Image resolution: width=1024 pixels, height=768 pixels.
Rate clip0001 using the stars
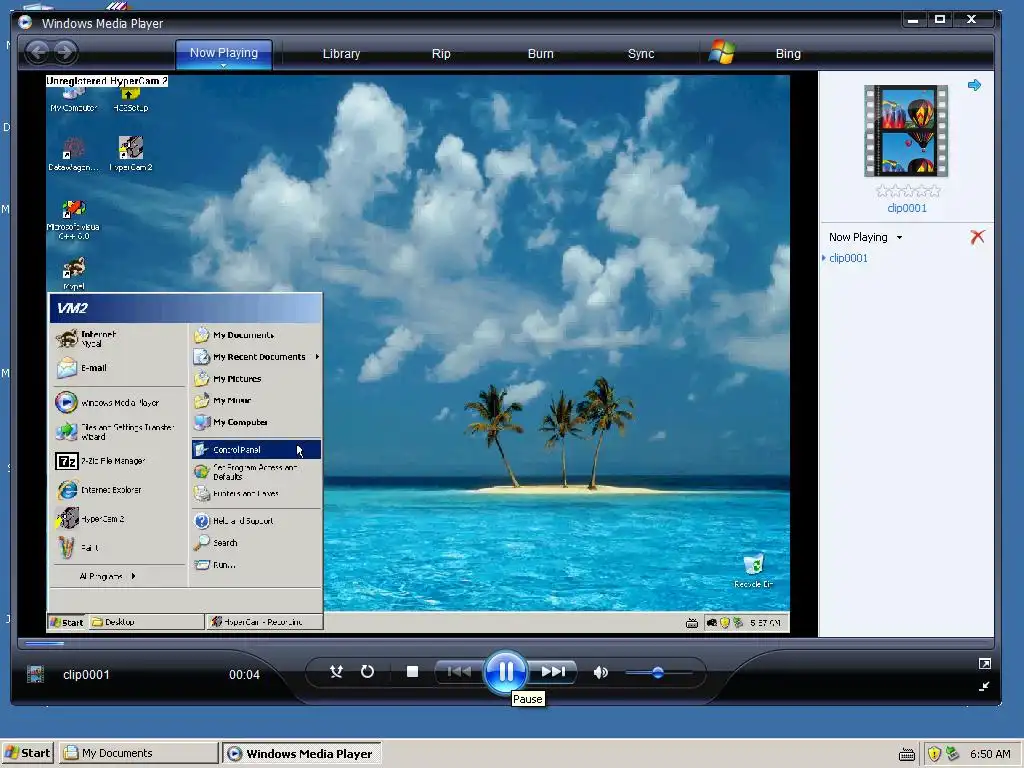click(908, 191)
